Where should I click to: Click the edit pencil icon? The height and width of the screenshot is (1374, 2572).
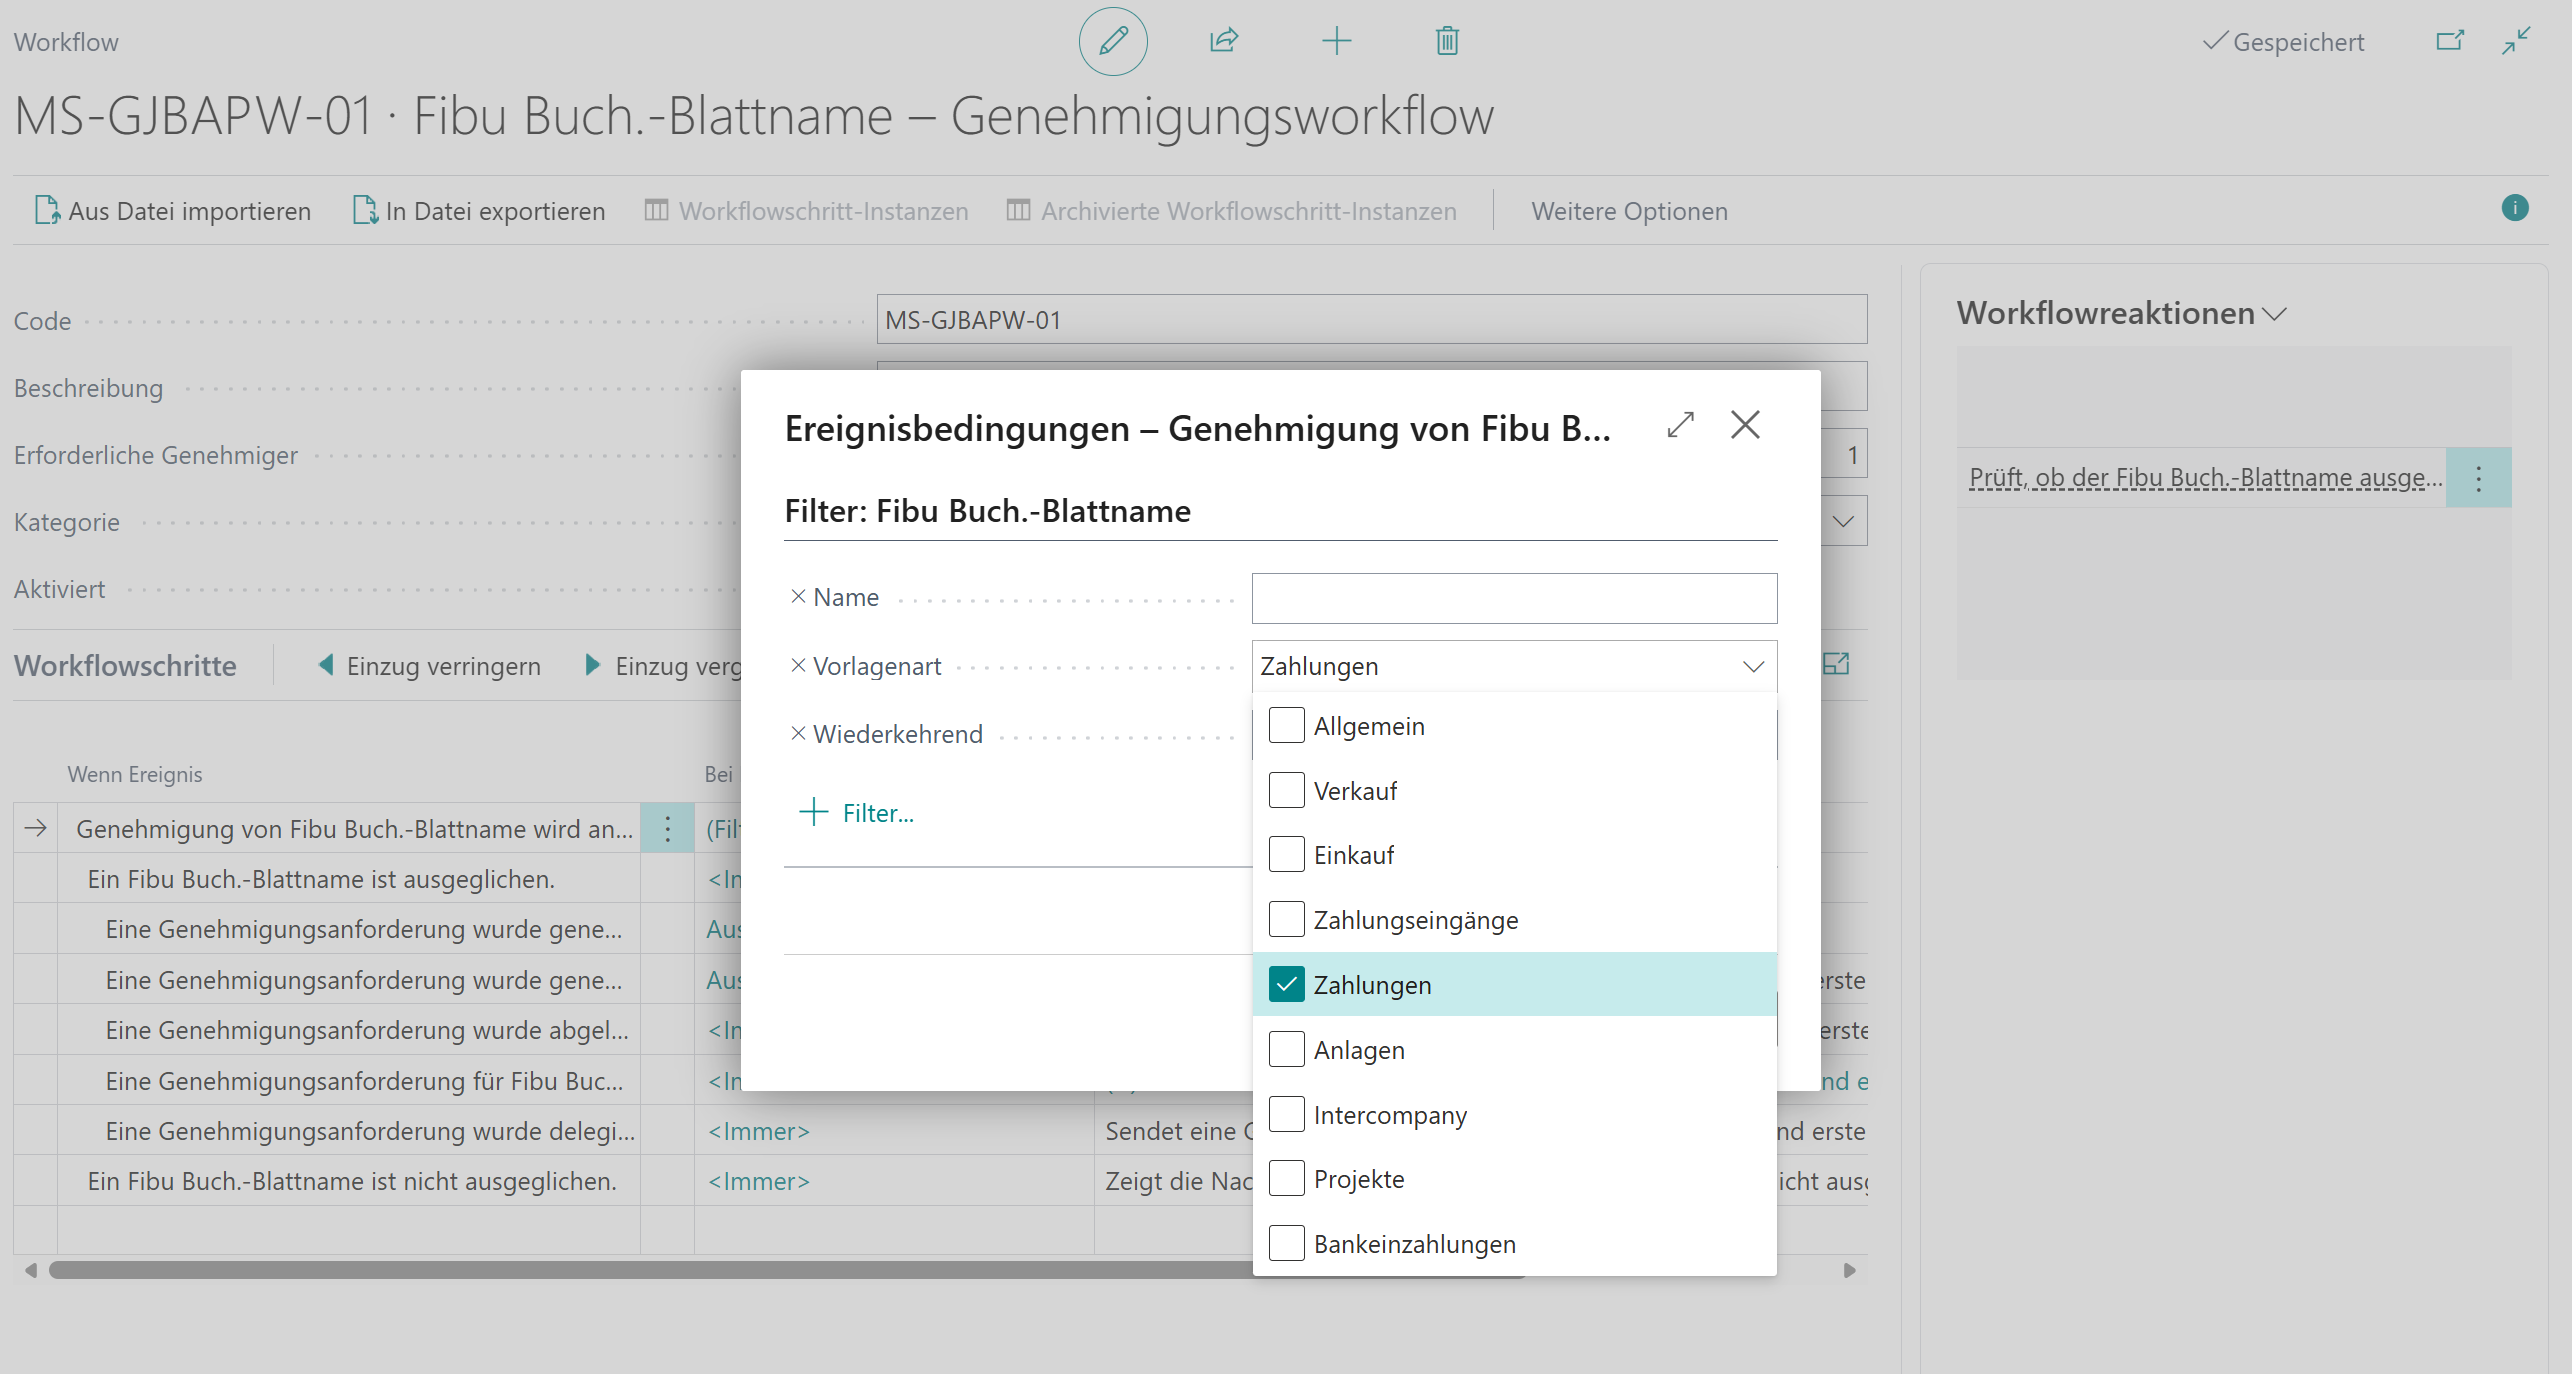[x=1113, y=41]
